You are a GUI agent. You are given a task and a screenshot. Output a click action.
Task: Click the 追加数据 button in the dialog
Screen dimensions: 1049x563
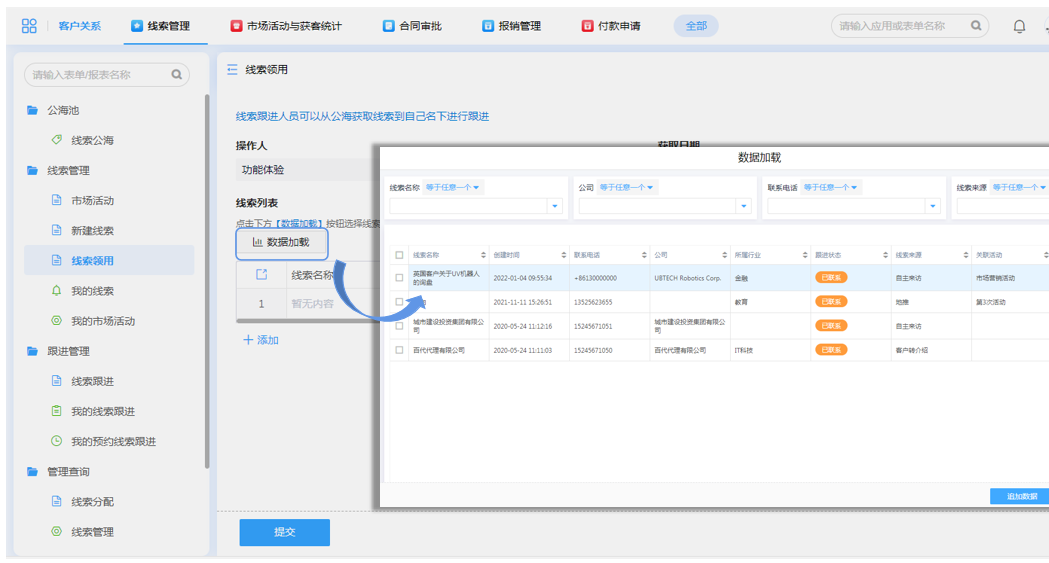coord(1019,496)
